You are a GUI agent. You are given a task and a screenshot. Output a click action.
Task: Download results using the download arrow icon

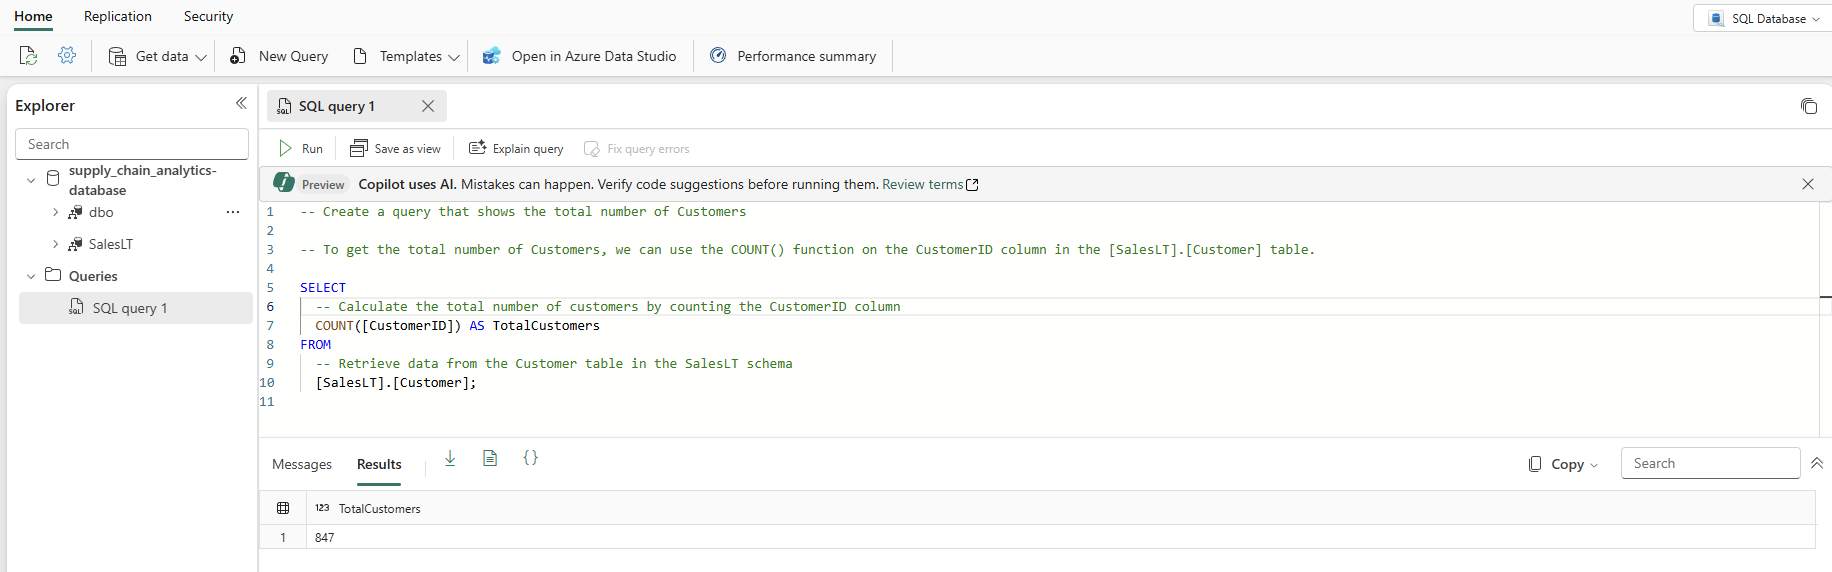click(450, 458)
